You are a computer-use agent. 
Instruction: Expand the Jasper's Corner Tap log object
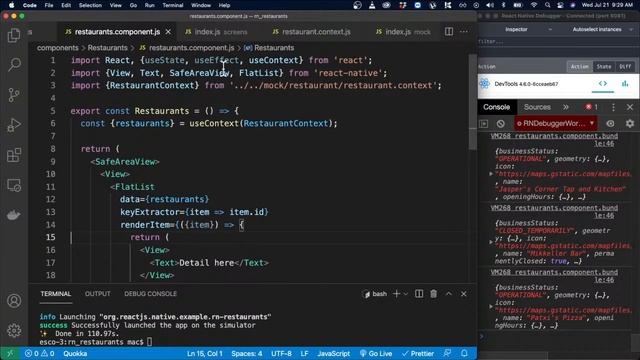[x=491, y=174]
